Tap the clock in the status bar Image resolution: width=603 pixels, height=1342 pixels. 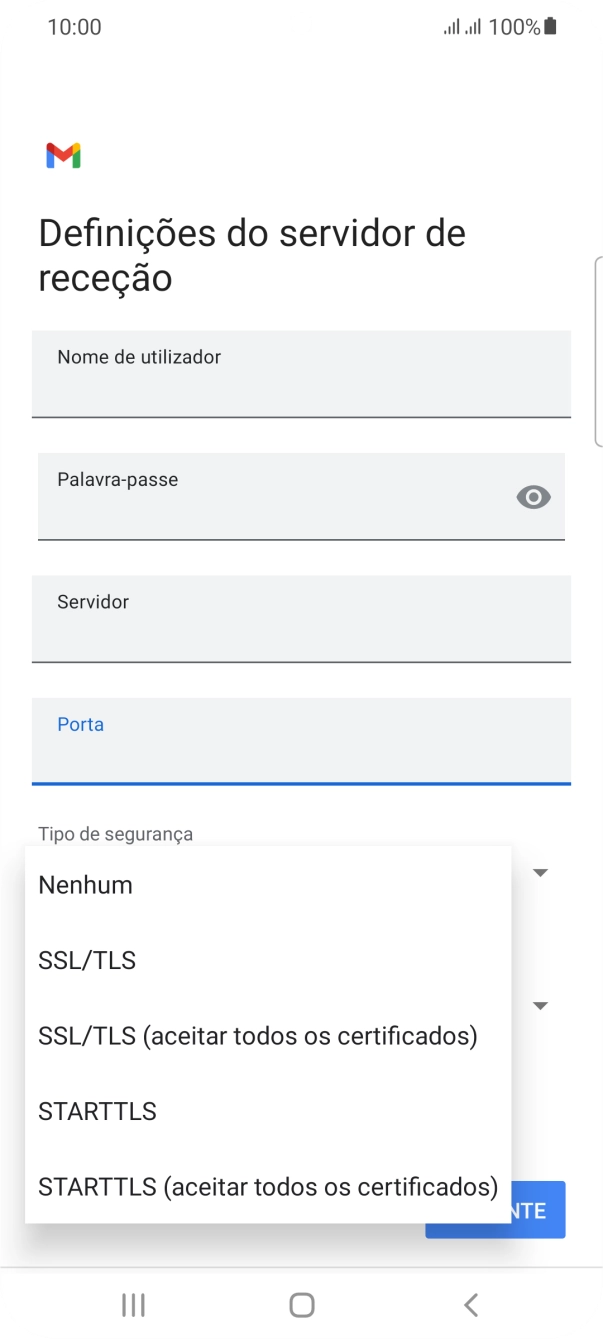[74, 26]
